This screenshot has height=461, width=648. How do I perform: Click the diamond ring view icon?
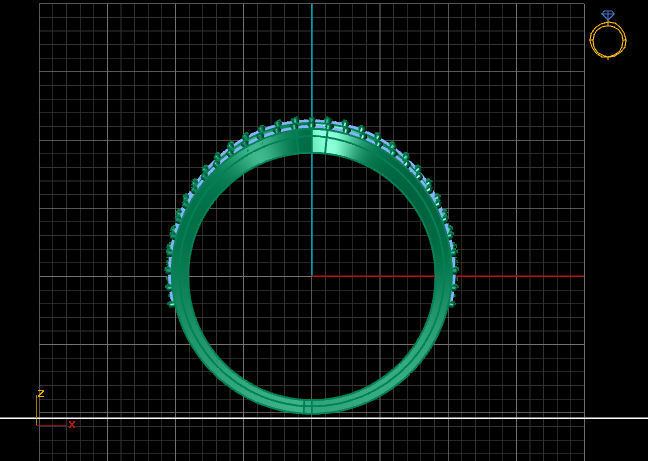pyautogui.click(x=608, y=35)
